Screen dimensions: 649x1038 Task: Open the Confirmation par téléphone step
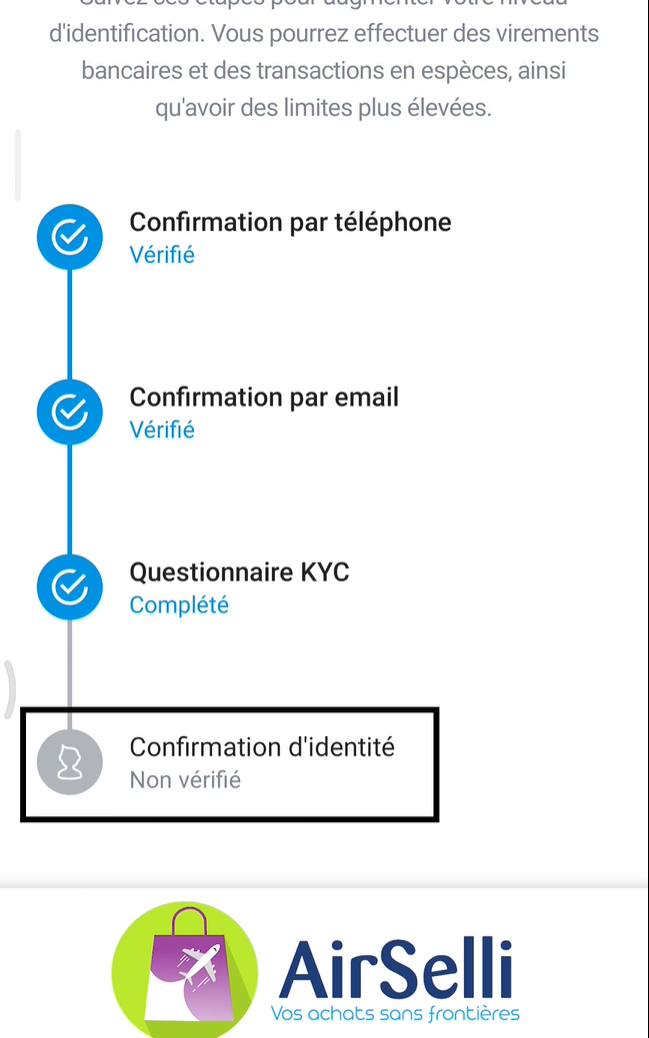coord(290,222)
